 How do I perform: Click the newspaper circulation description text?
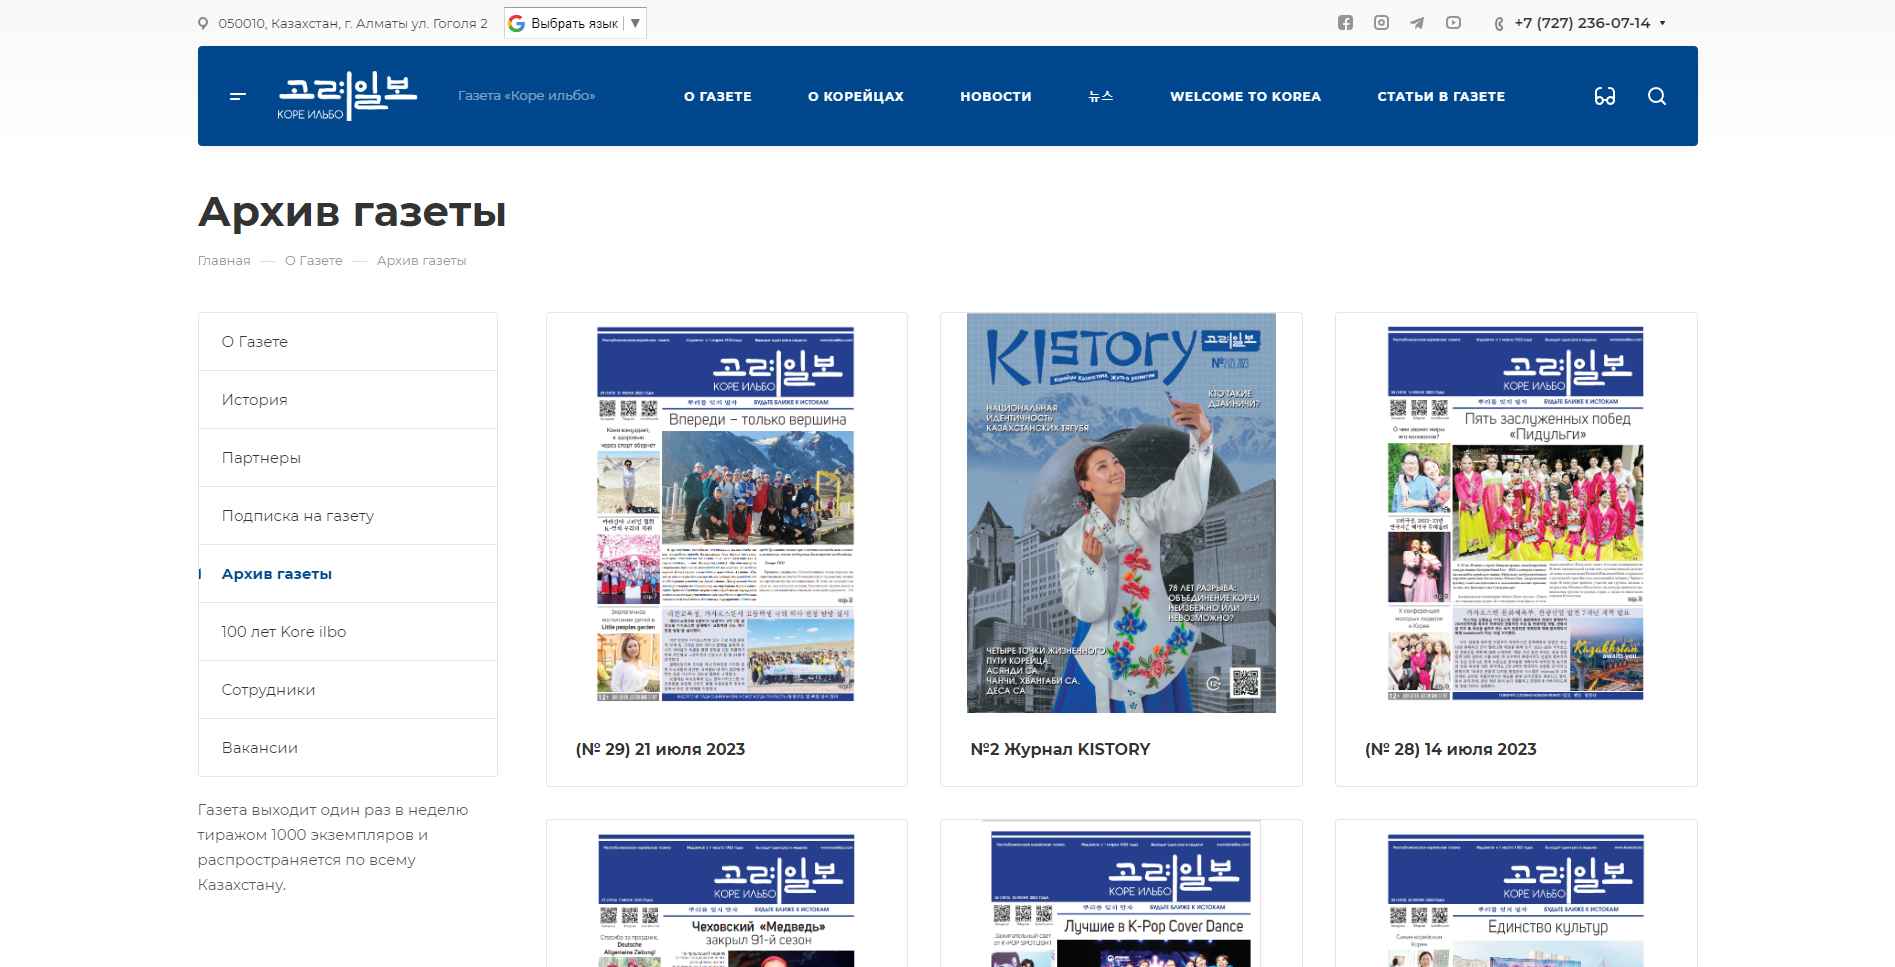tap(333, 847)
